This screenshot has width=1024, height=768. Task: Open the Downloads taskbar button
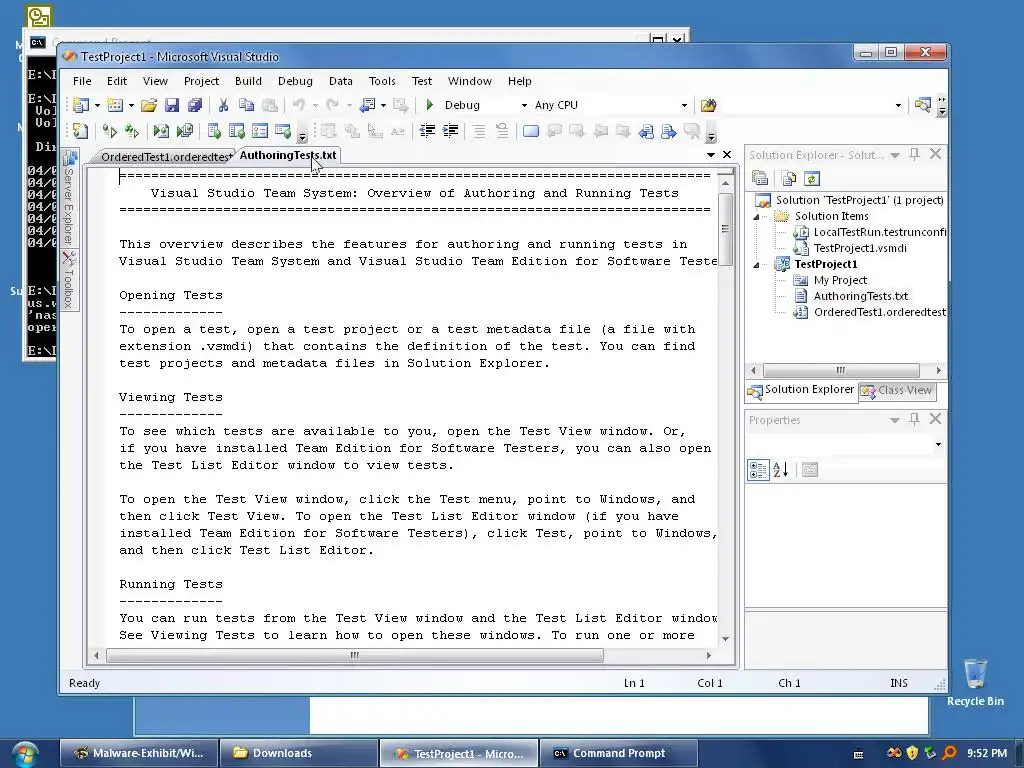click(298, 753)
